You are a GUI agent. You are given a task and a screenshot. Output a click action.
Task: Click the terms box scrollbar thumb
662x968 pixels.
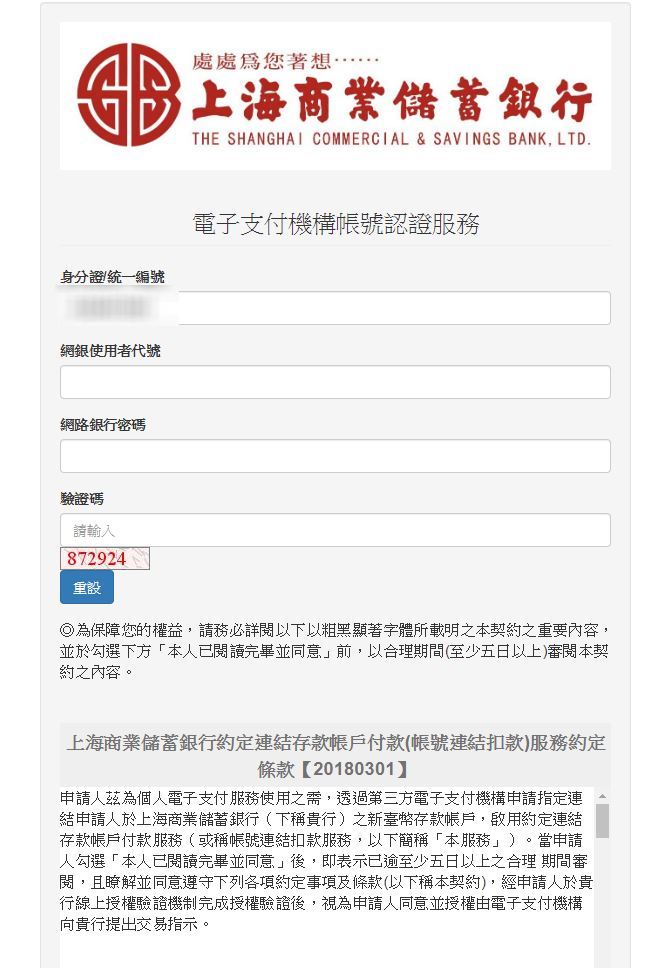pos(602,820)
